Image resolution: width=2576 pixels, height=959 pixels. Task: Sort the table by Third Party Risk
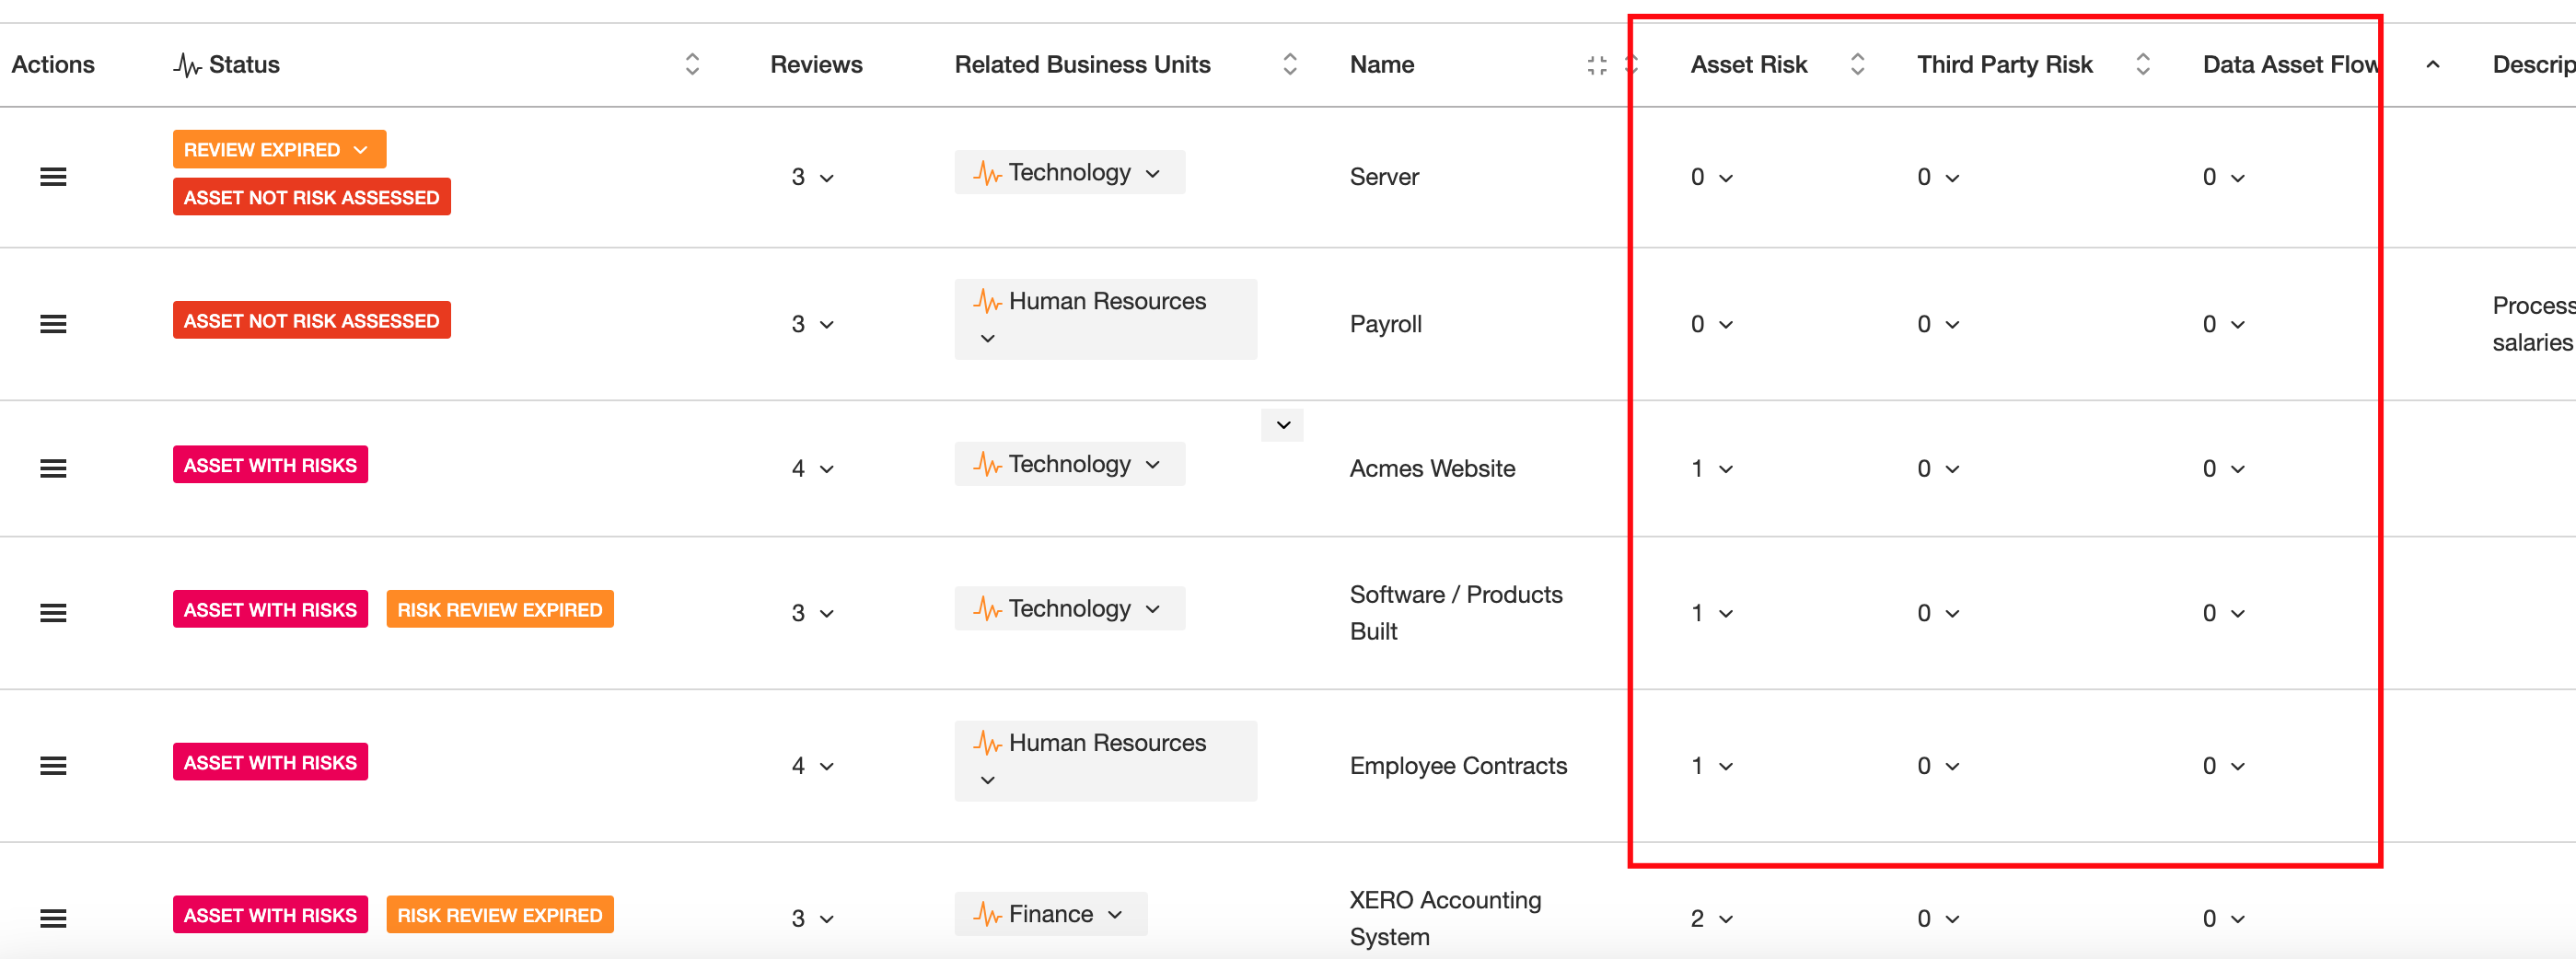[x=2142, y=63]
